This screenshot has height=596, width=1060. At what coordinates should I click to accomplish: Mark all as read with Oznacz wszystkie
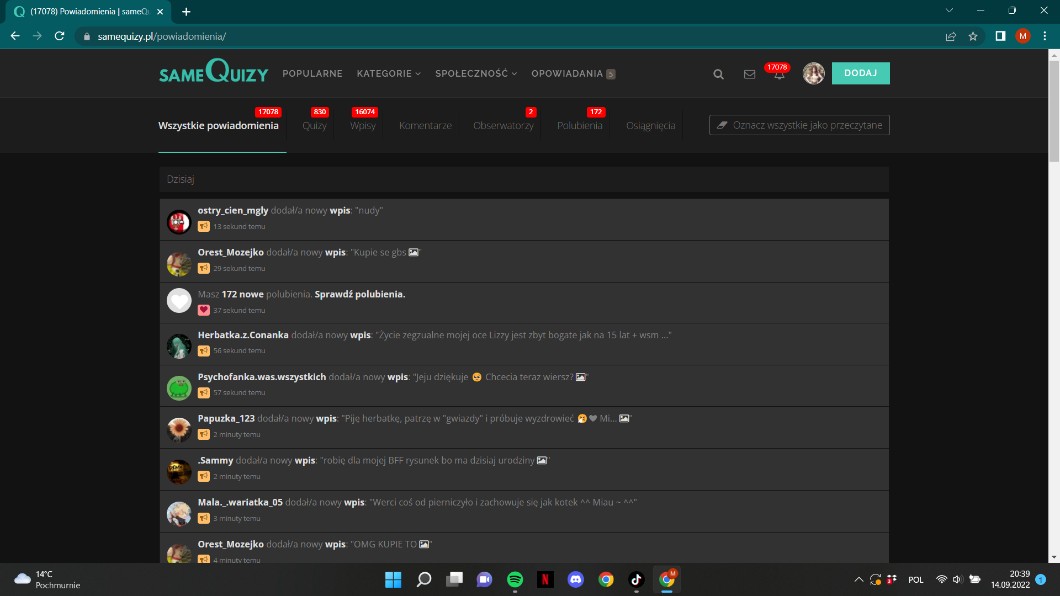pyautogui.click(x=799, y=125)
